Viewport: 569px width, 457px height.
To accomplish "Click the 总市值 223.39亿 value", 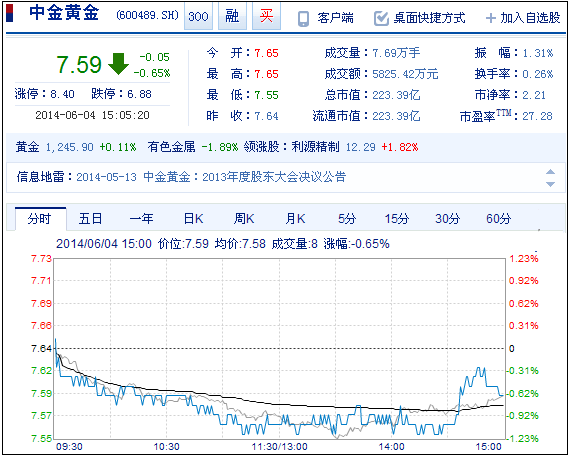I will [x=396, y=95].
